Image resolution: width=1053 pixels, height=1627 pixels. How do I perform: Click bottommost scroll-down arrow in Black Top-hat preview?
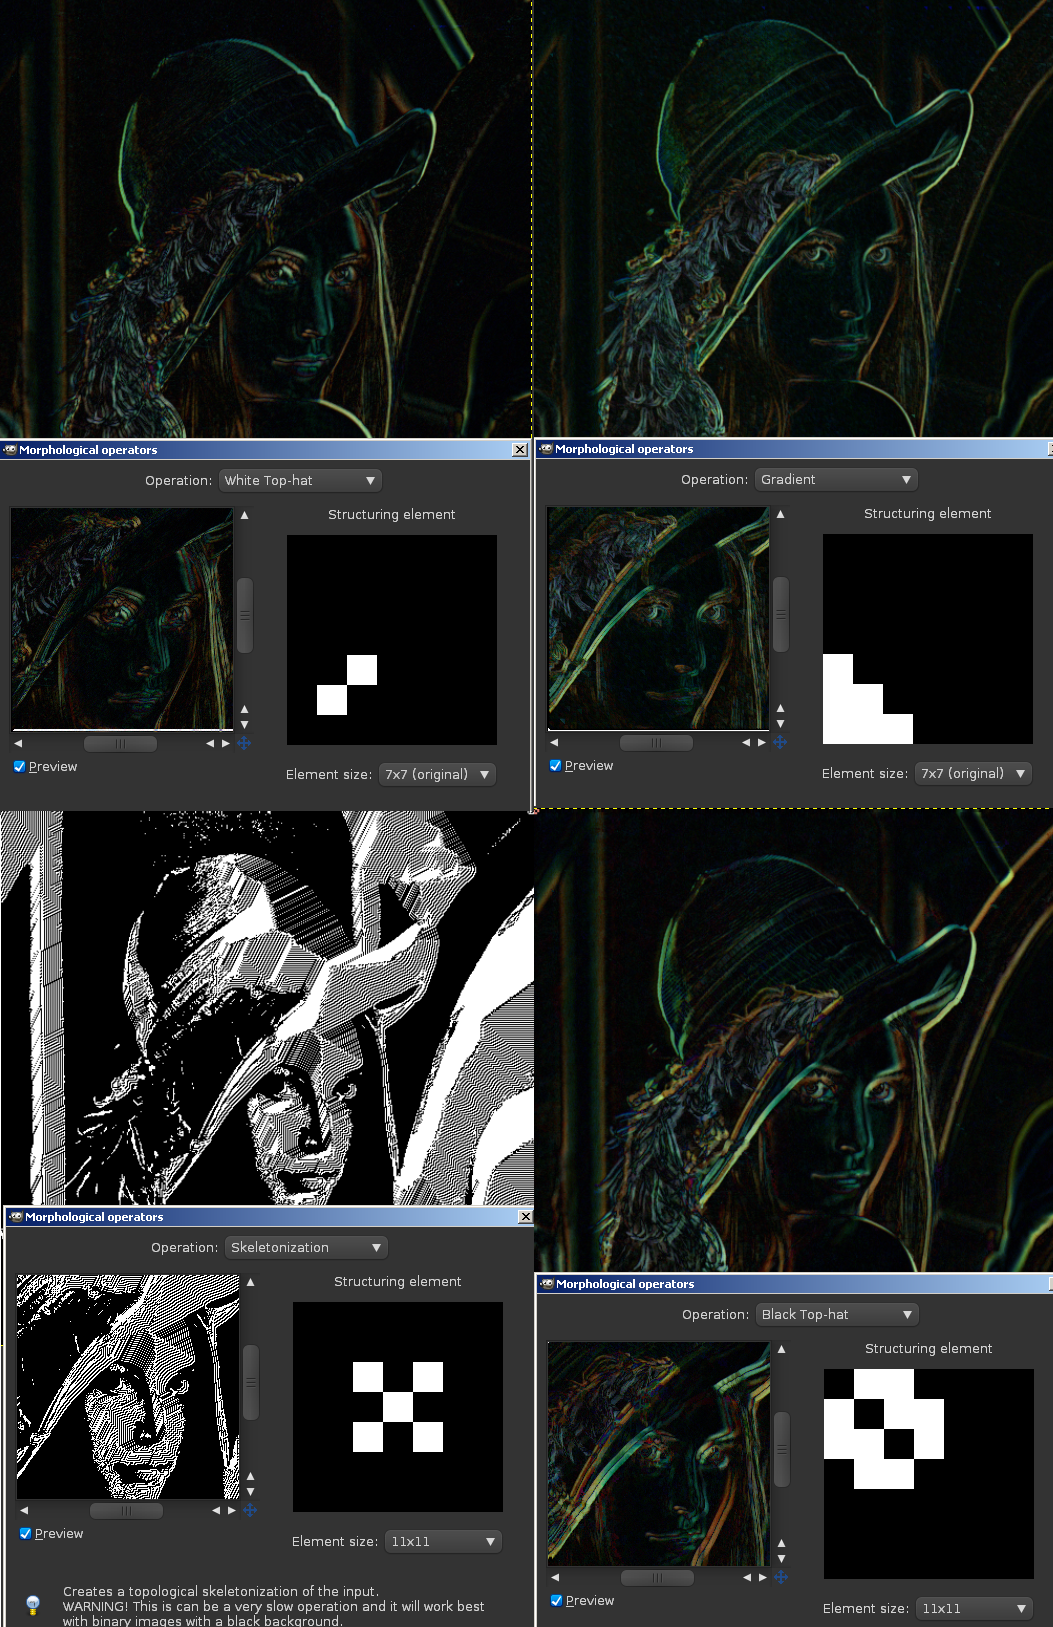click(781, 1559)
